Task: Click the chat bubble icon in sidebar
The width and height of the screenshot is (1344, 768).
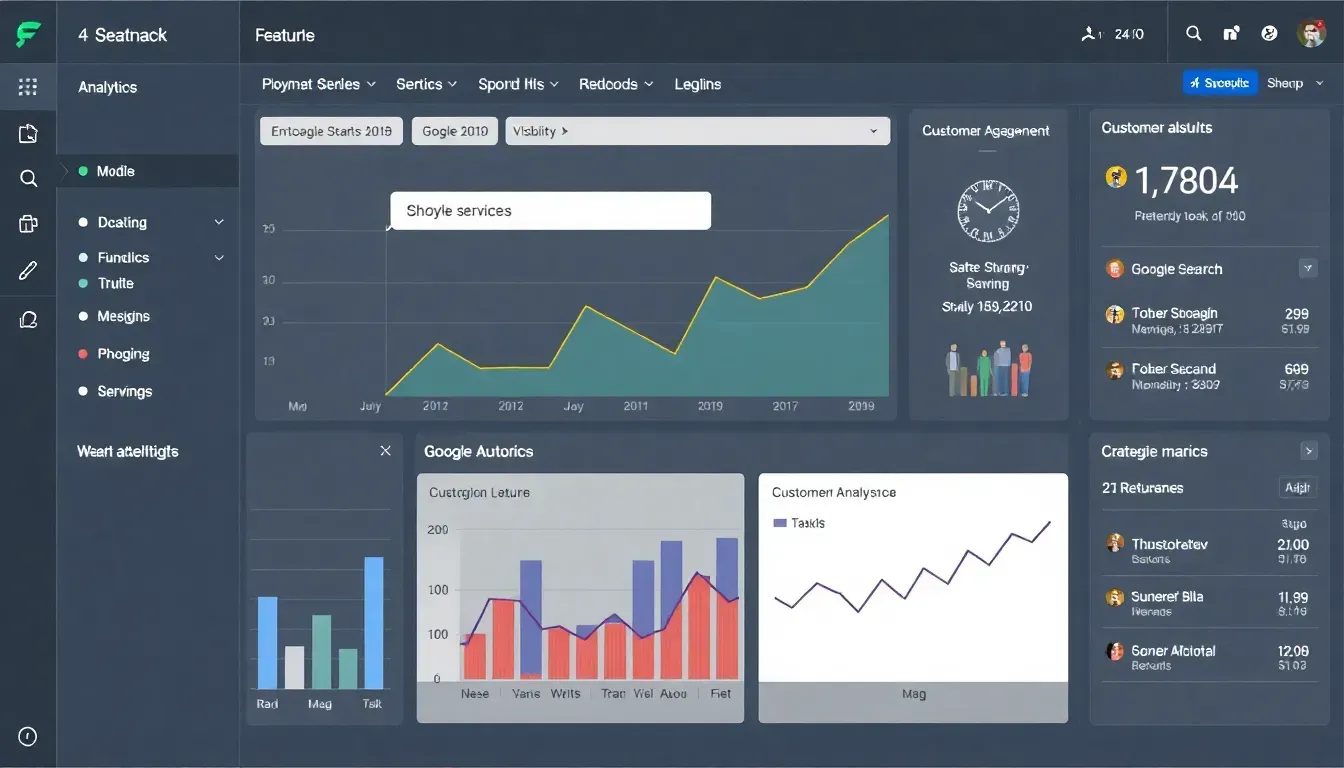Action: coord(28,320)
